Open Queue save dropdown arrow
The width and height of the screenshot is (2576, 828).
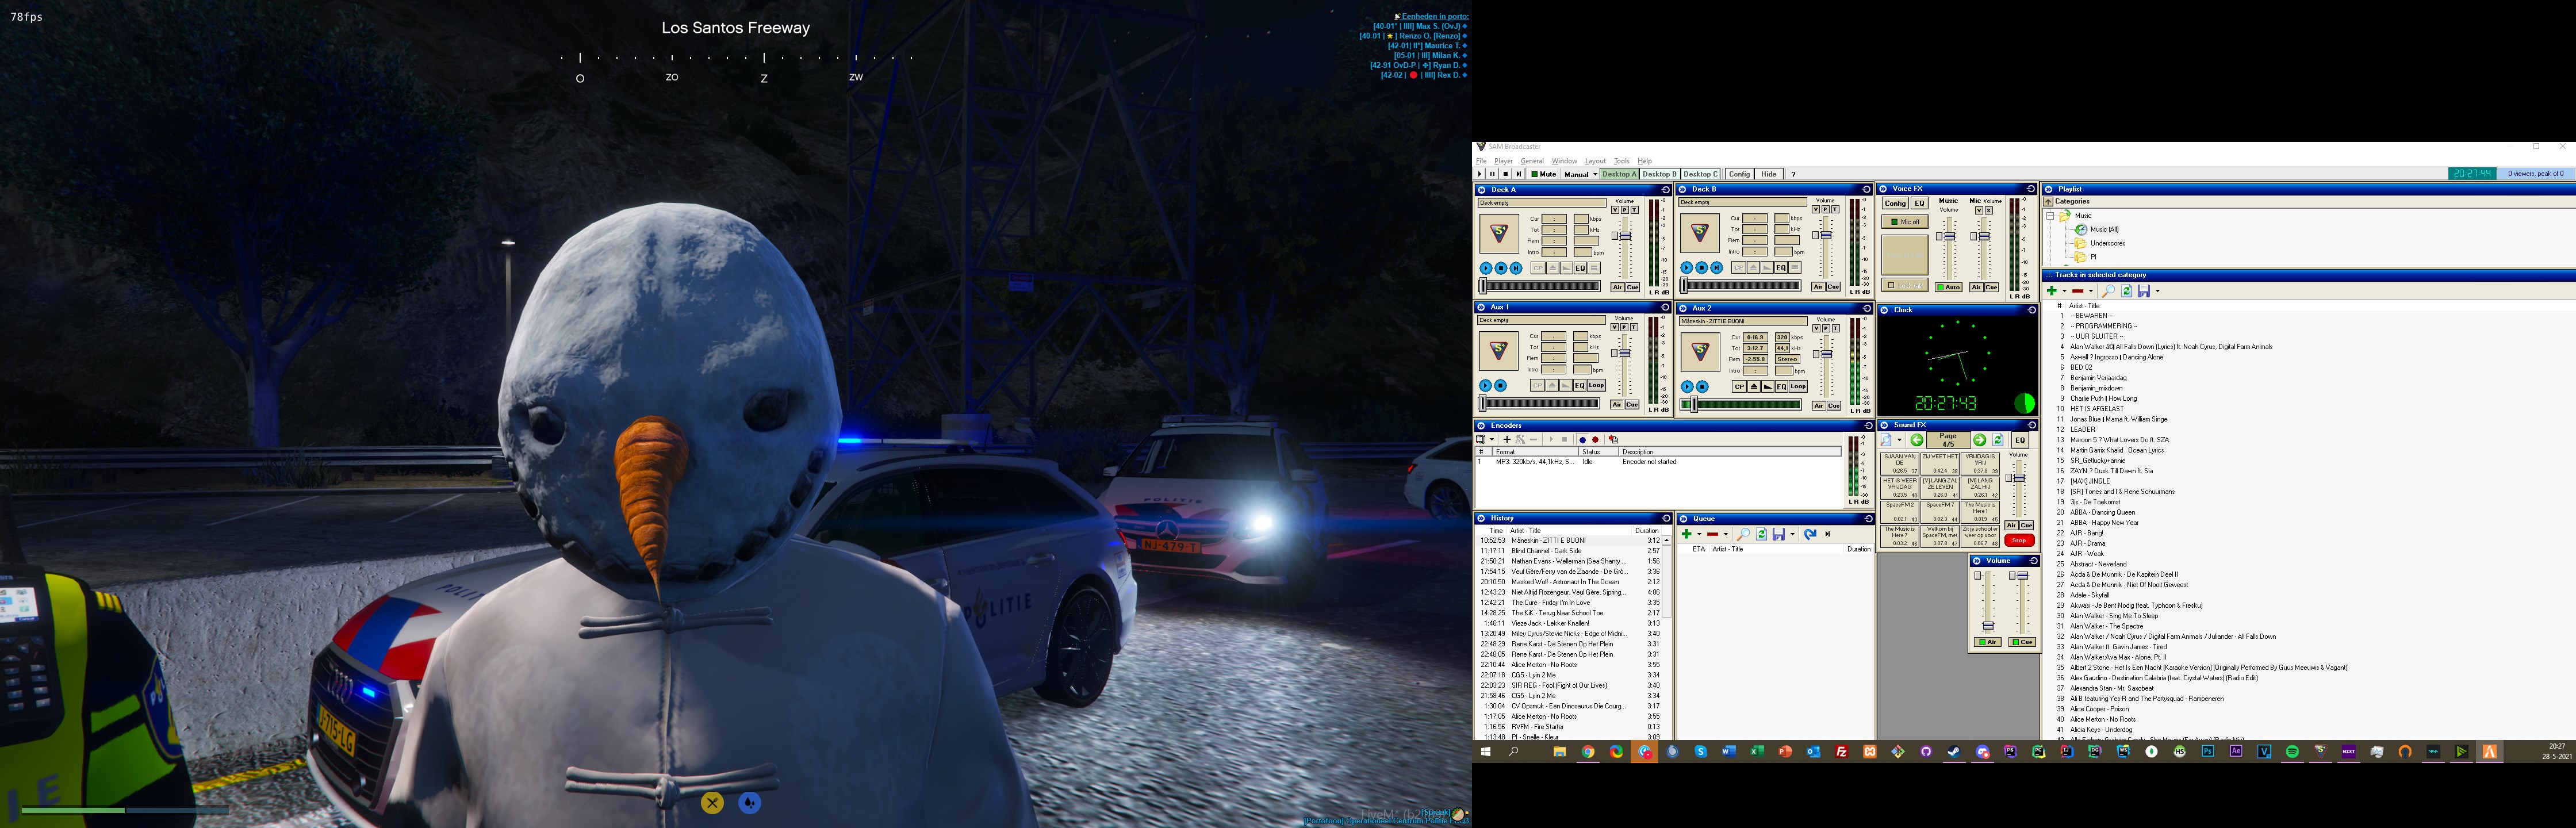(x=1792, y=534)
